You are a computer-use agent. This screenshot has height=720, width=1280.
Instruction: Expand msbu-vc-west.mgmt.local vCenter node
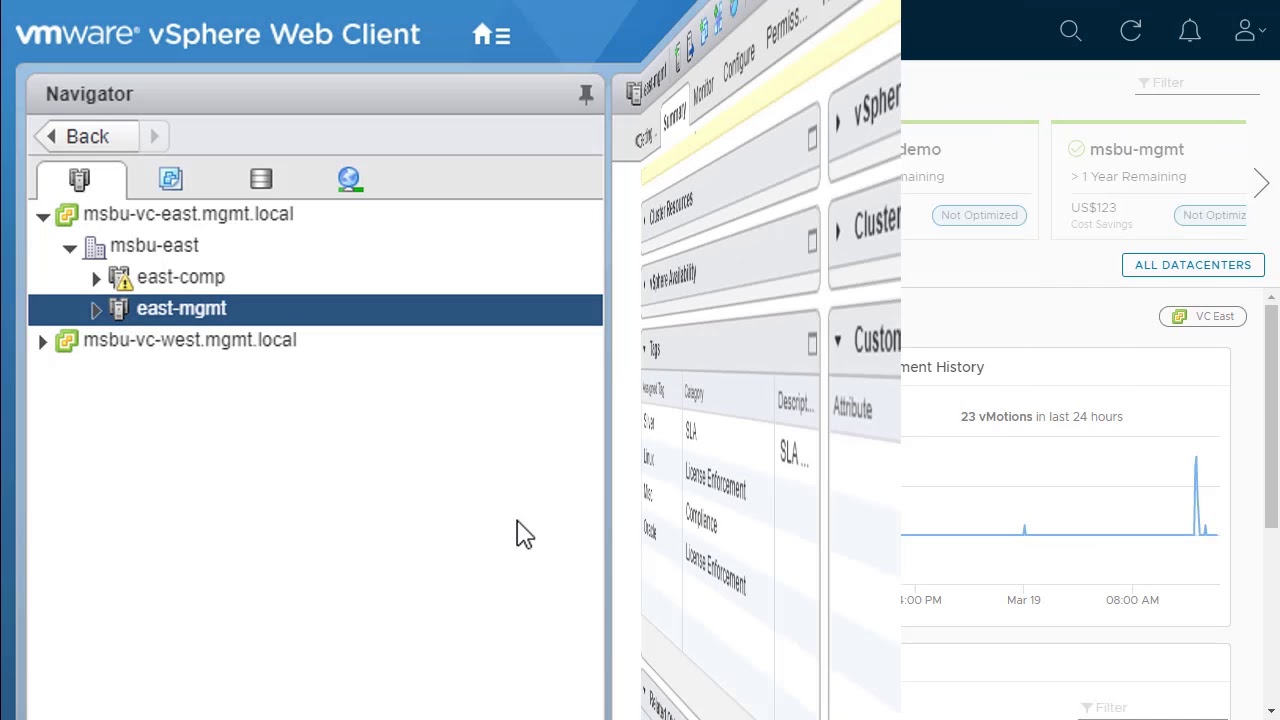(x=43, y=341)
